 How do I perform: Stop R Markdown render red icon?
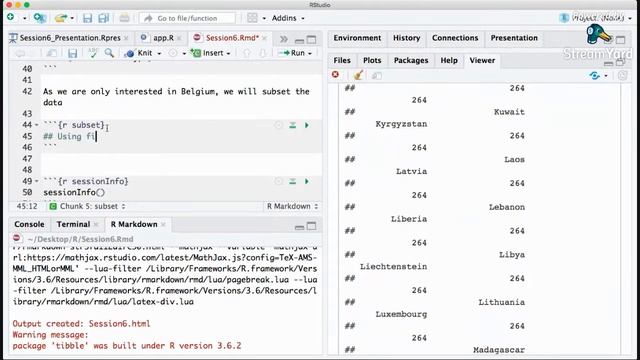tap(17, 238)
